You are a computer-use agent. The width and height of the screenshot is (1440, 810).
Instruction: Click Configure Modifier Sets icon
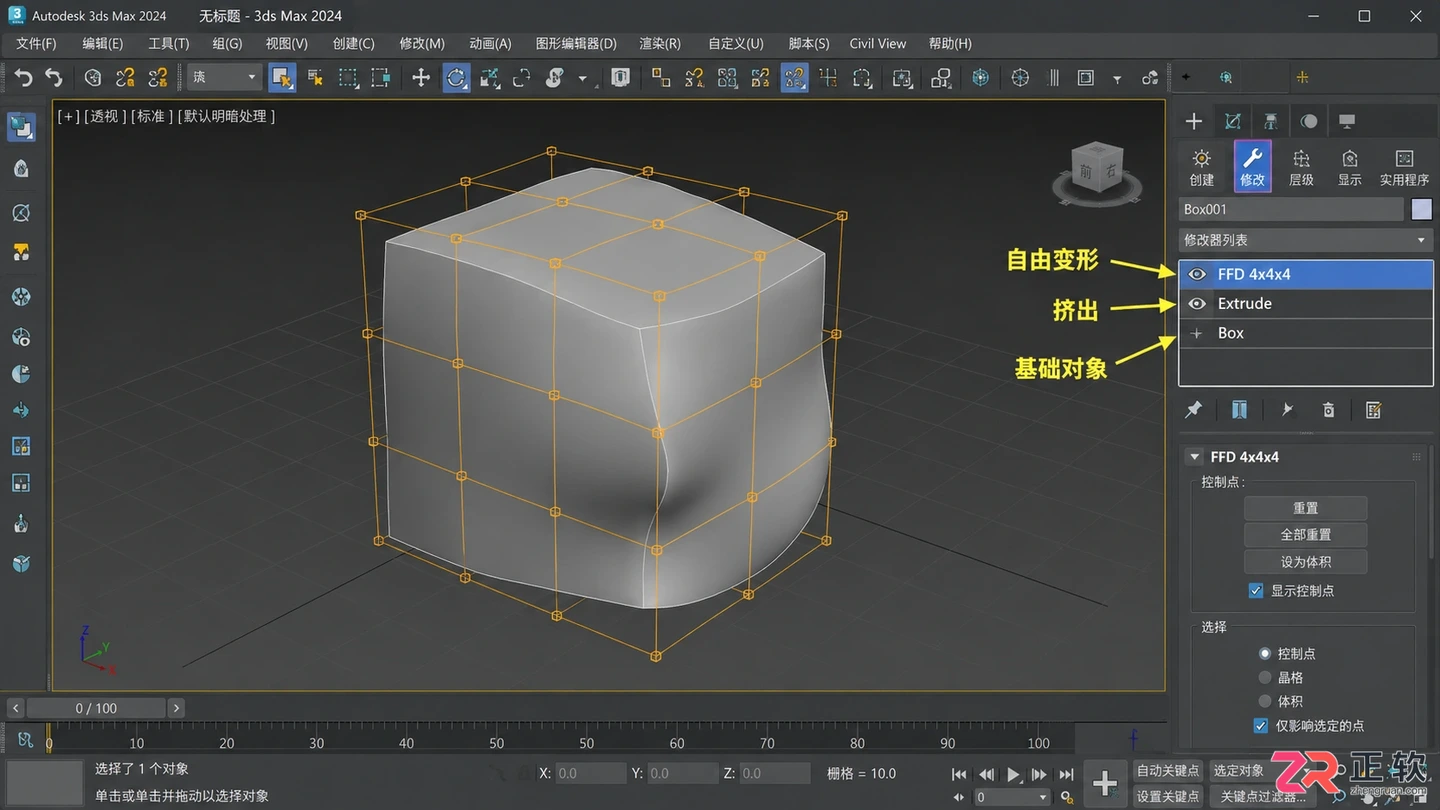(x=1373, y=410)
